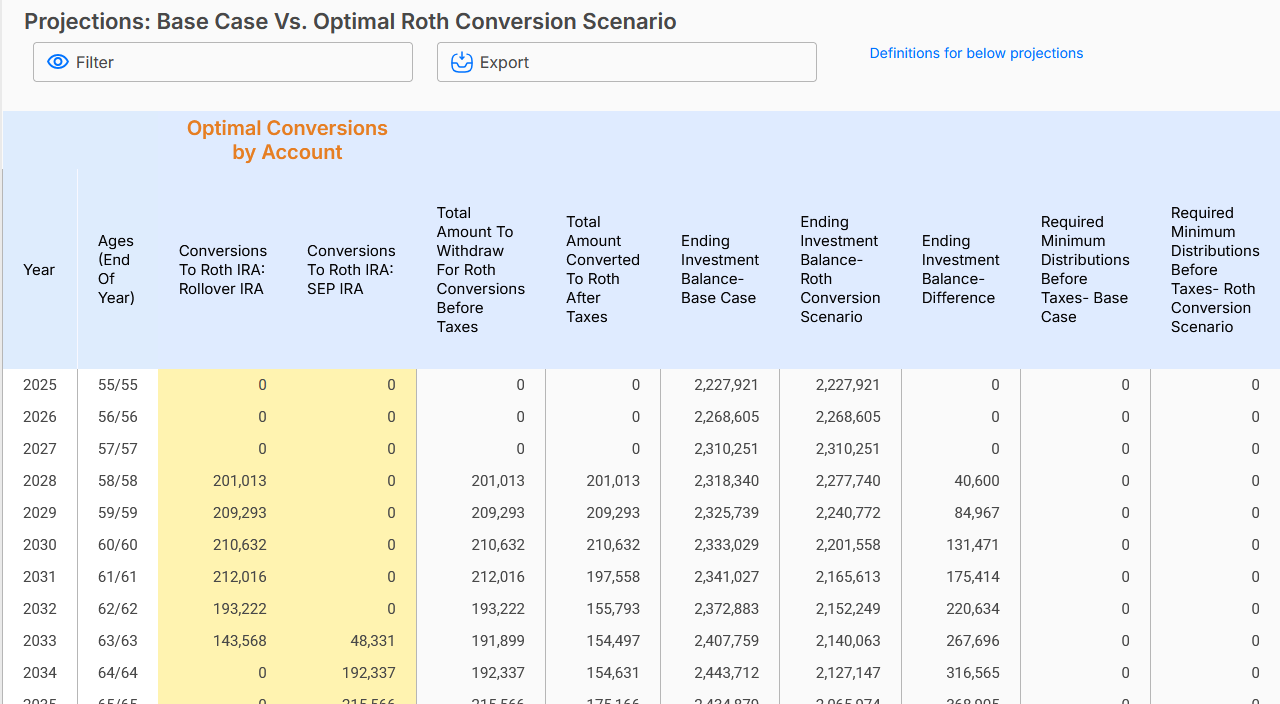Screen dimensions: 1280x704
Task: Click Optimal Conversions by Account heading
Action: 287,140
